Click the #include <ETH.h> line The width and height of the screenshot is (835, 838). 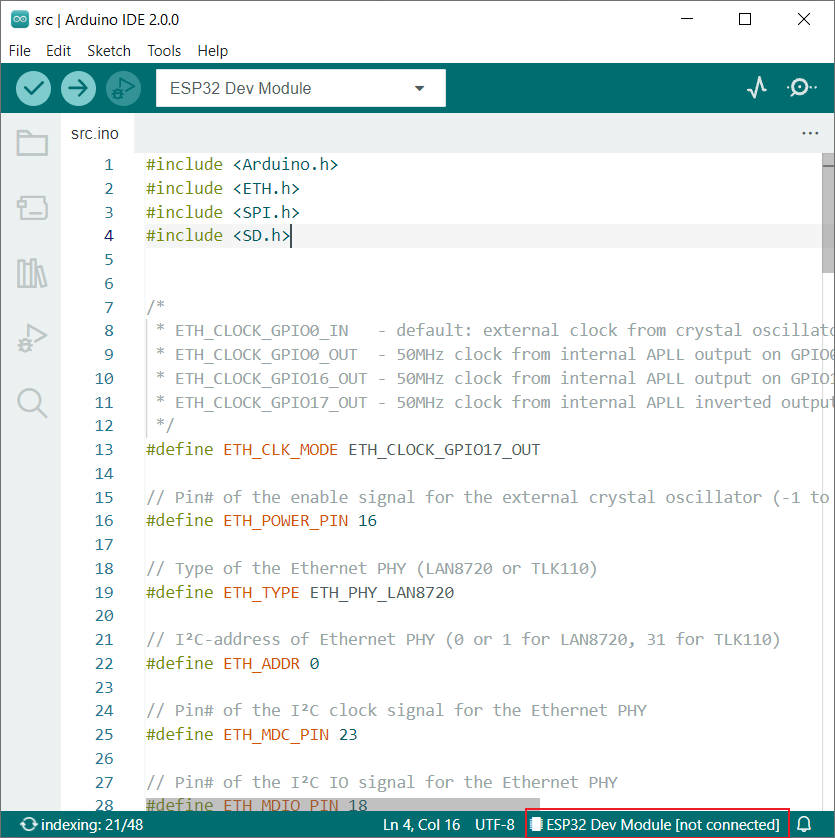click(x=222, y=189)
